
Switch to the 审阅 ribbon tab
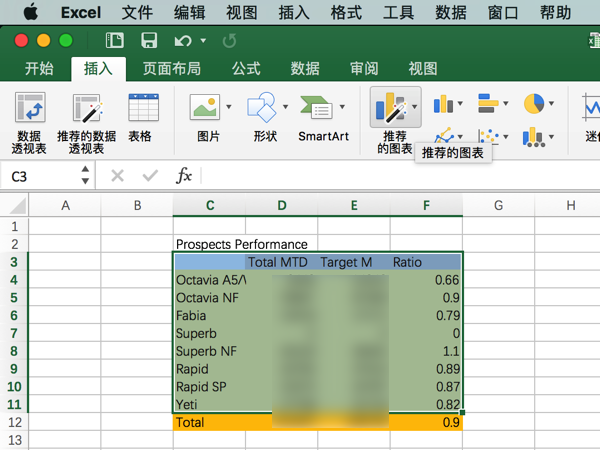tap(364, 68)
